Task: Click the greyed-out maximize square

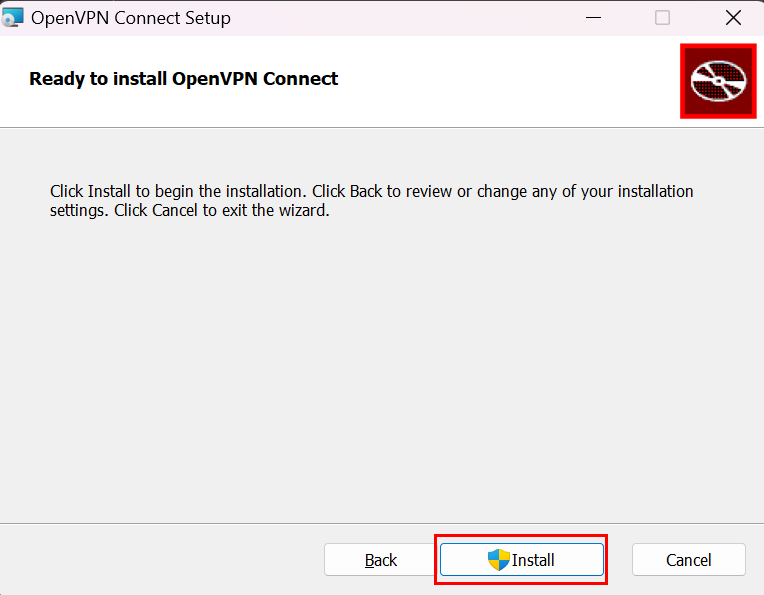Action: [x=662, y=17]
